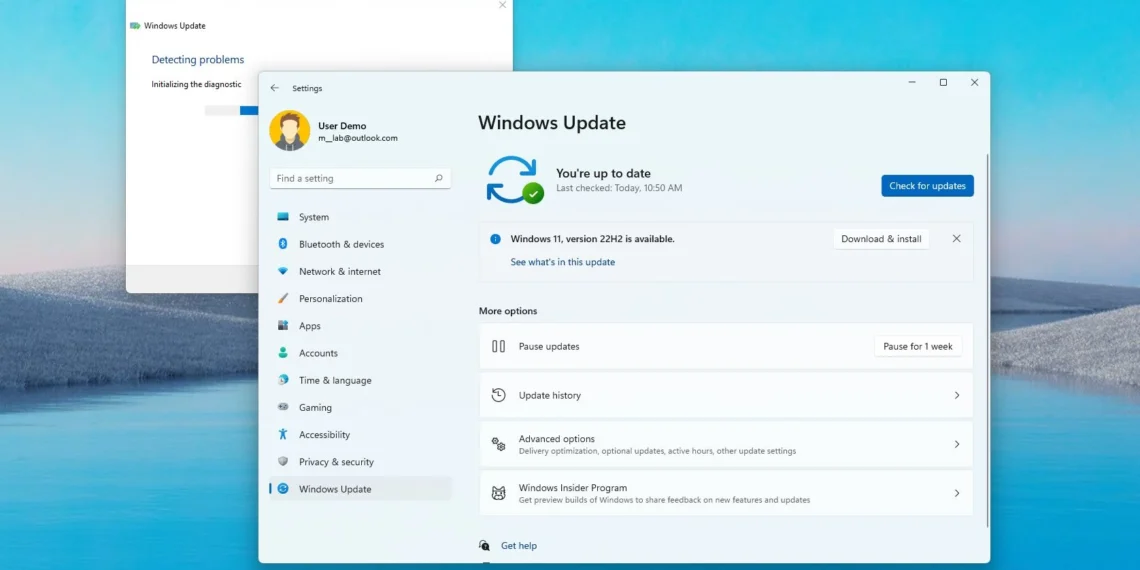Screen dimensions: 1140x570
Task: Click the user avatar picture
Action: [x=289, y=131]
